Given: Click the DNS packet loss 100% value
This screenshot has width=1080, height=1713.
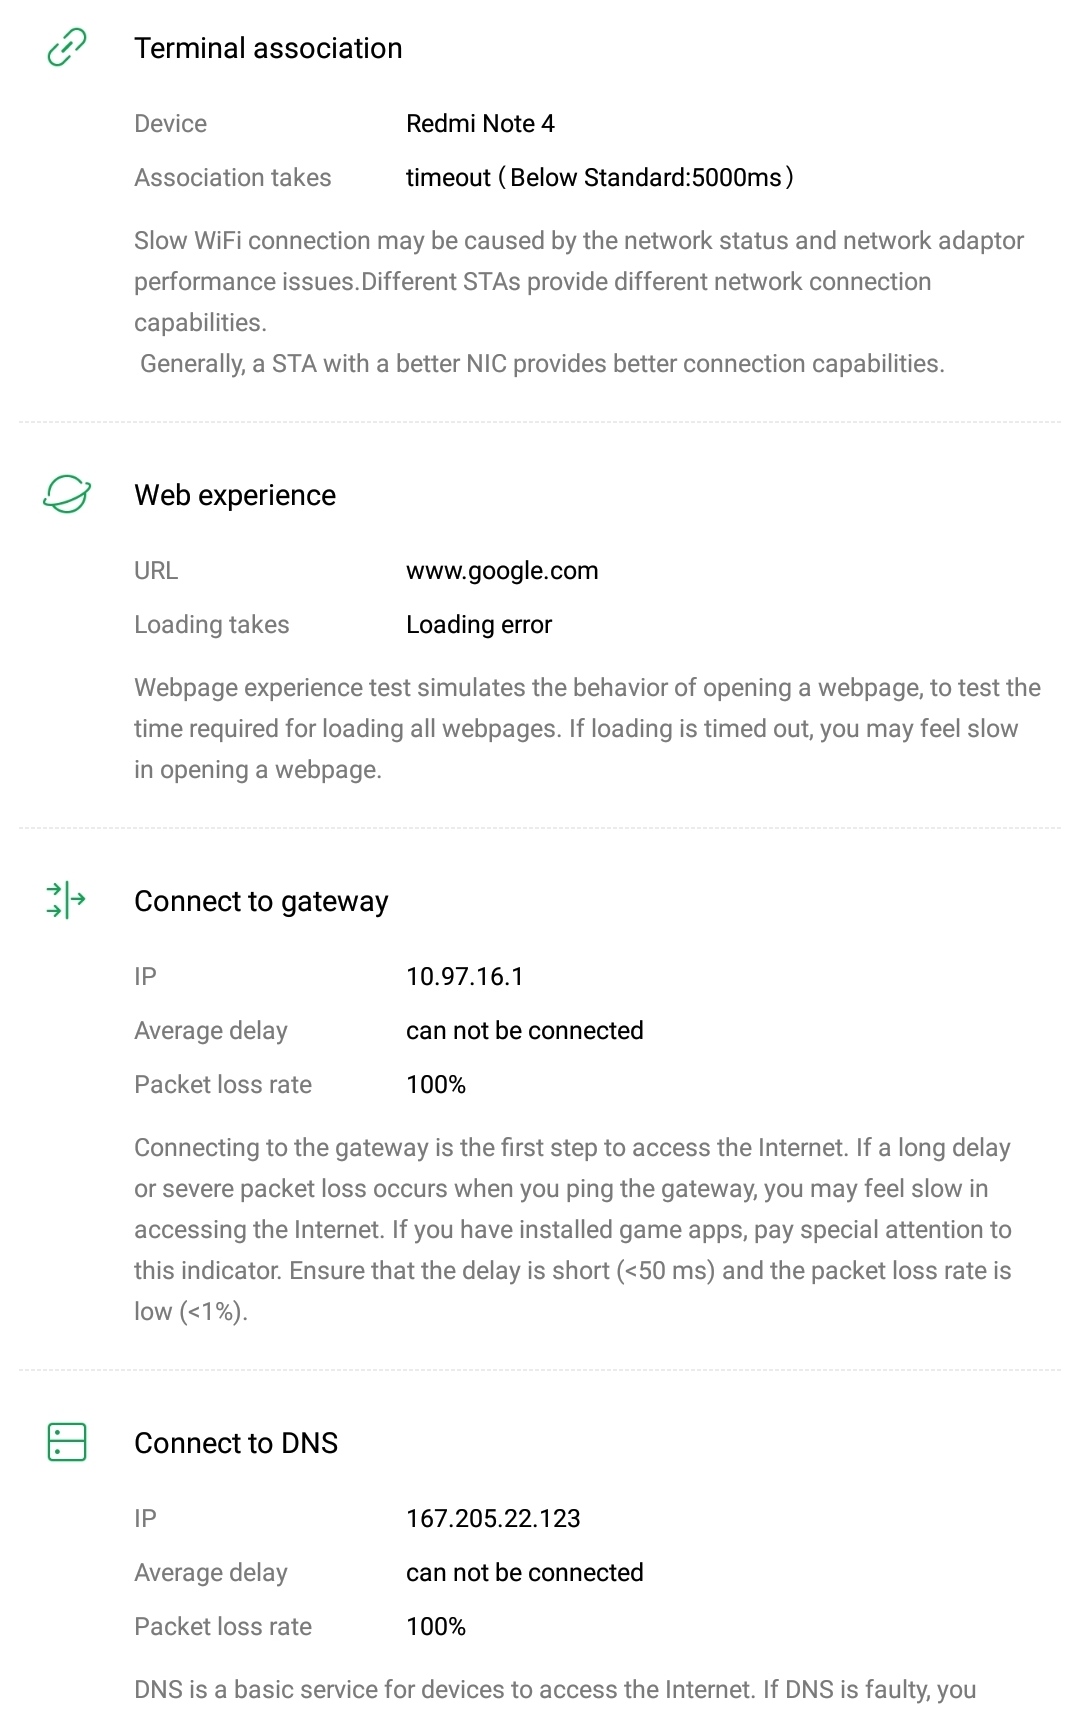Looking at the screenshot, I should click(x=436, y=1627).
